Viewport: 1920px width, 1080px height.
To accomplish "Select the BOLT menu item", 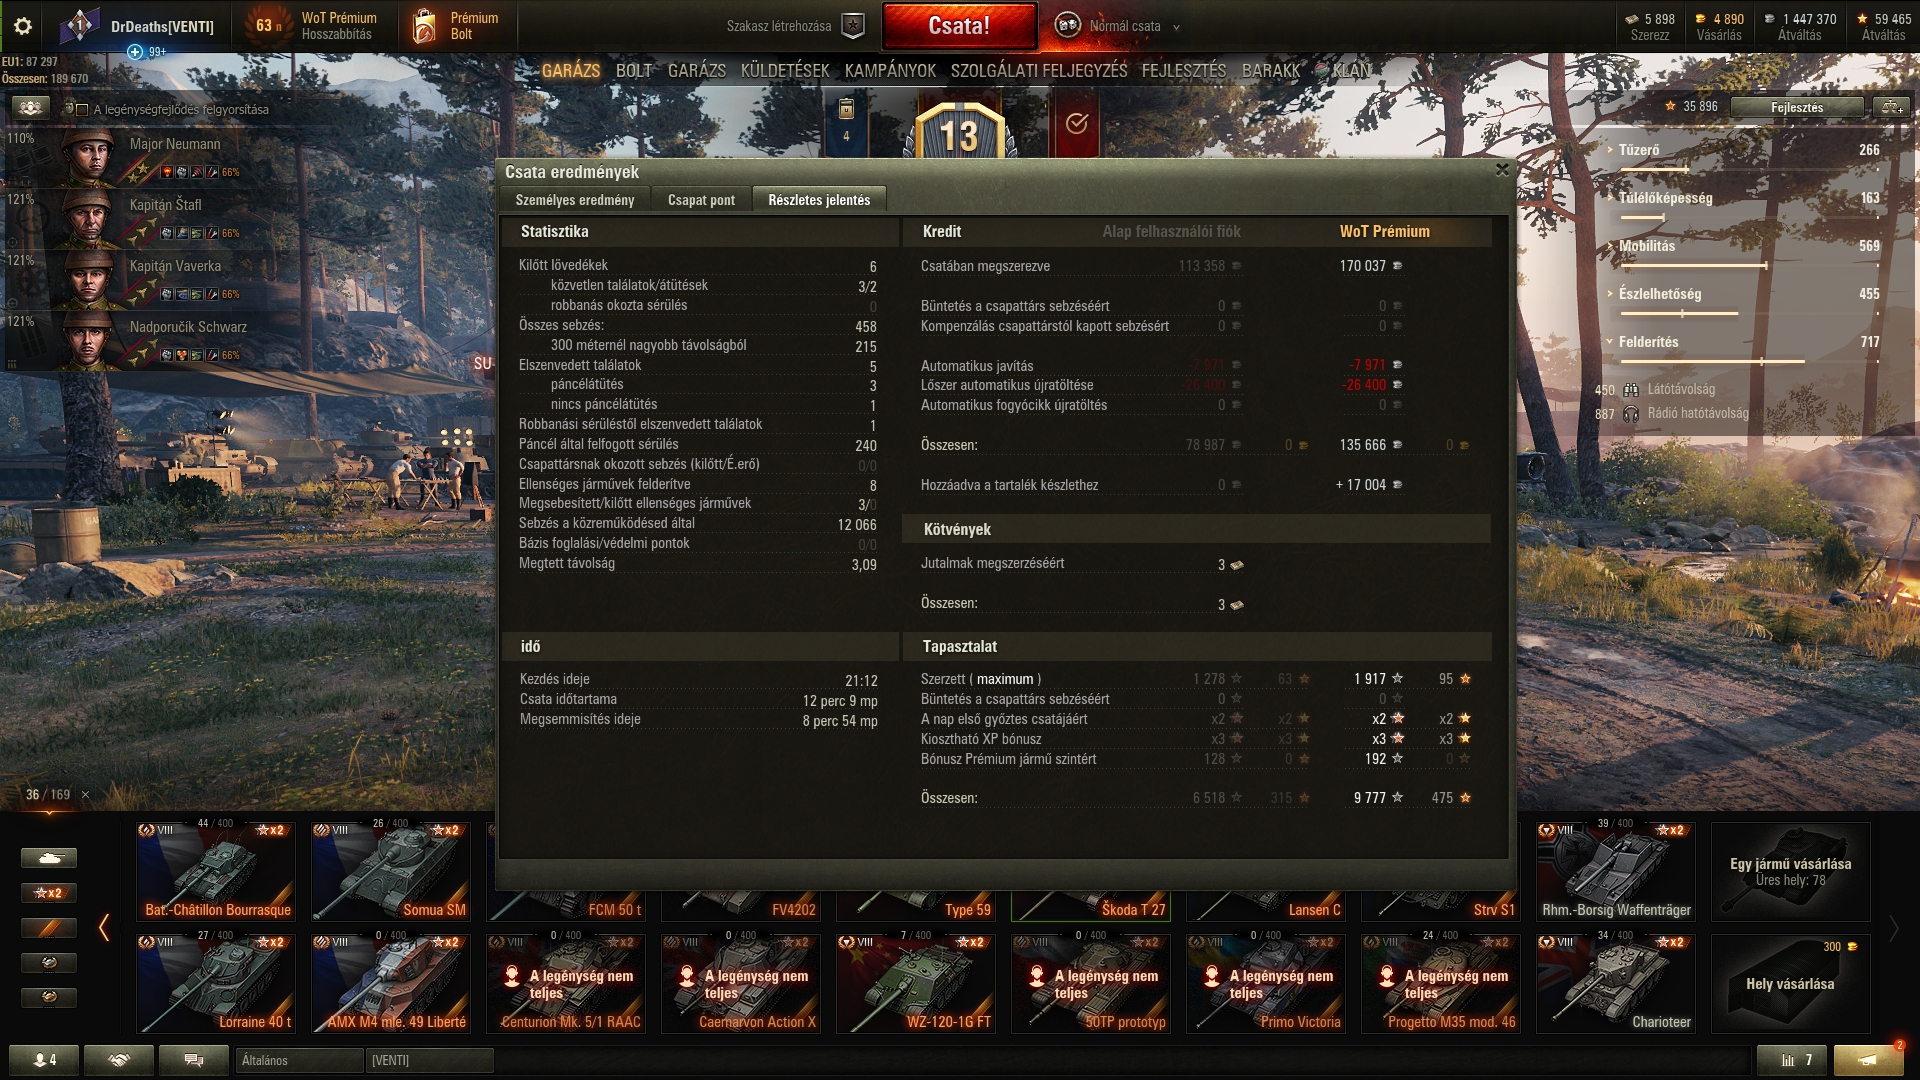I will (x=634, y=71).
